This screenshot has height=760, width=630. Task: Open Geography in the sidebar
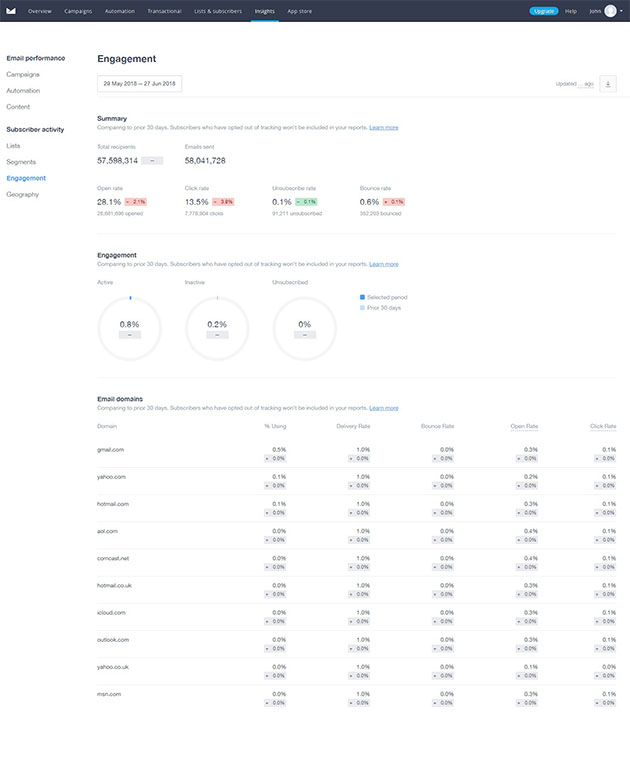[22, 194]
